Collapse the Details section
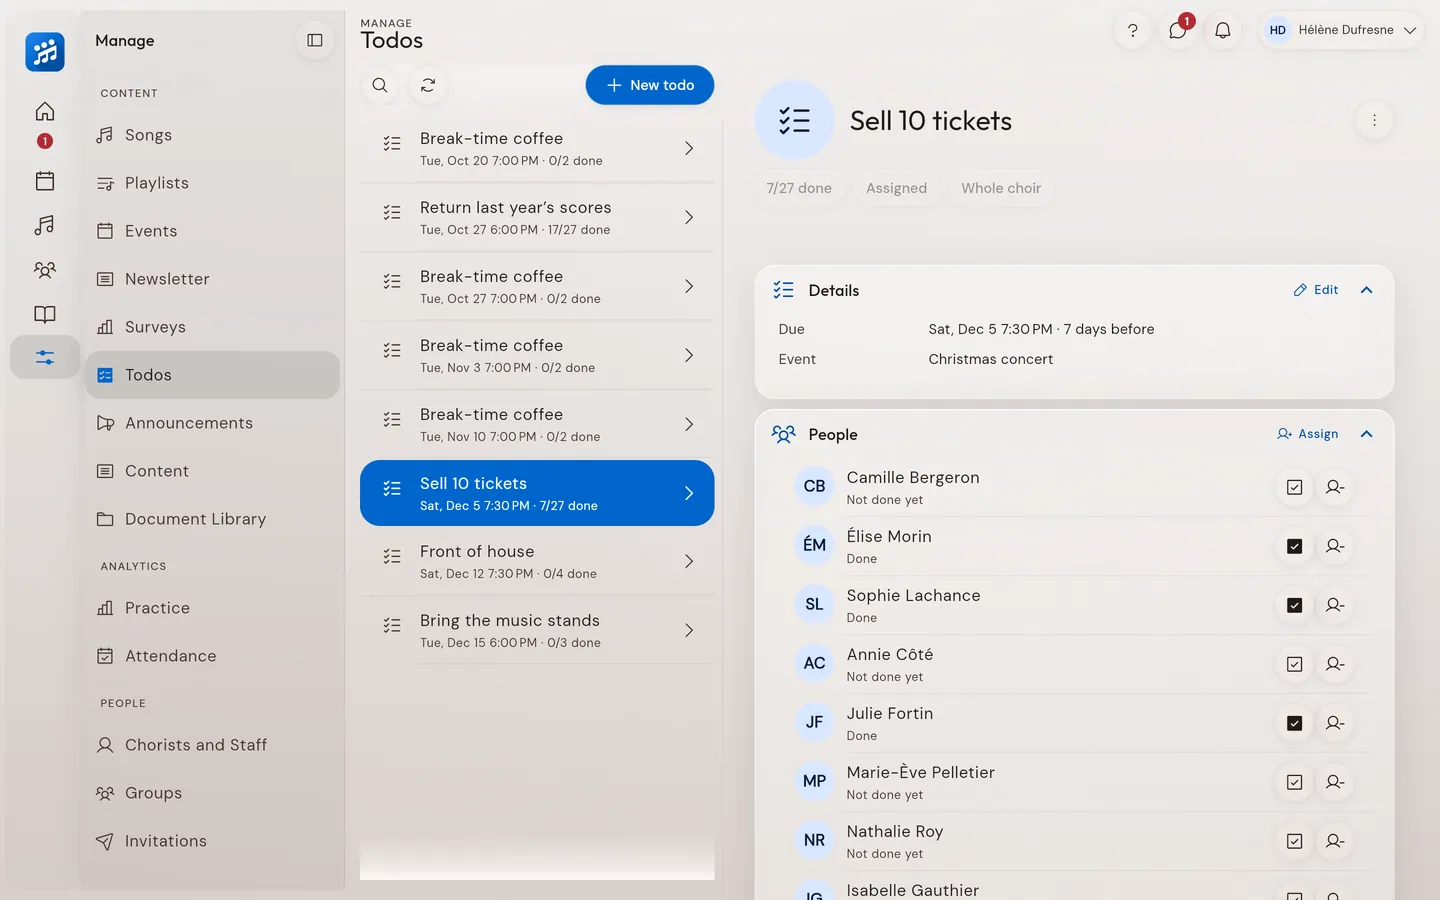 tap(1366, 290)
